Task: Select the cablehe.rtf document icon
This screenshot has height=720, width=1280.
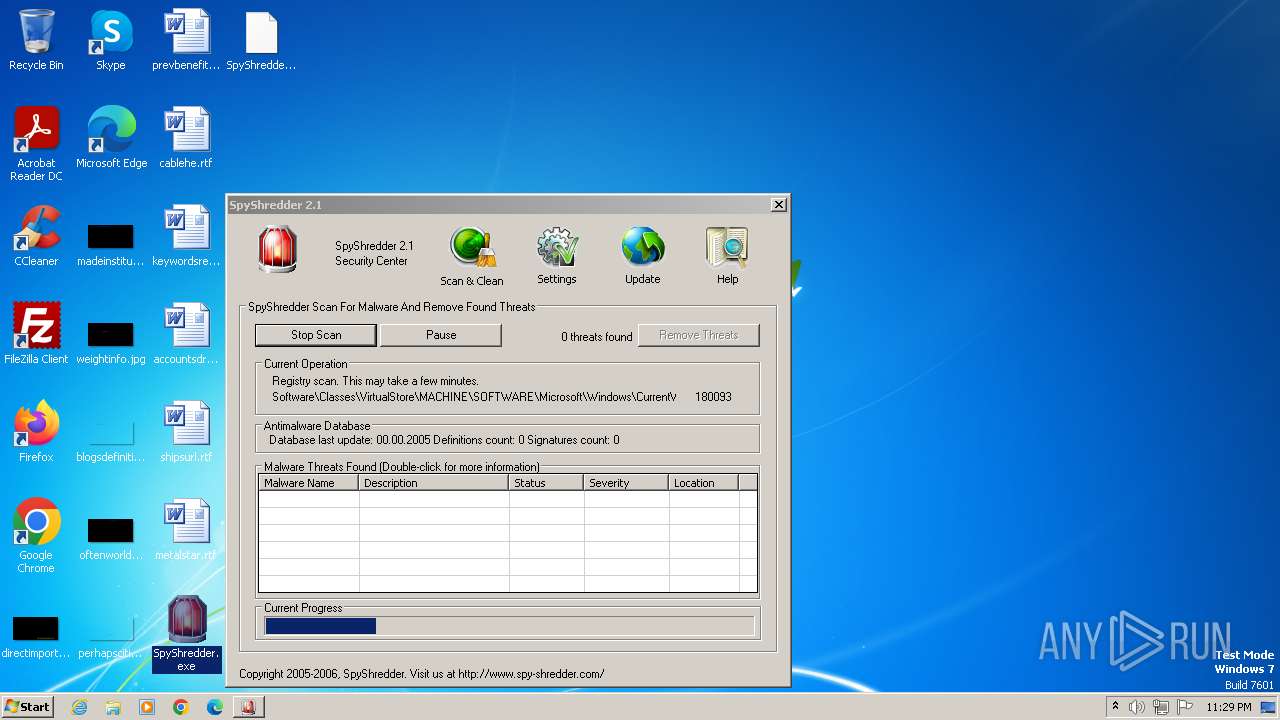Action: click(x=186, y=138)
